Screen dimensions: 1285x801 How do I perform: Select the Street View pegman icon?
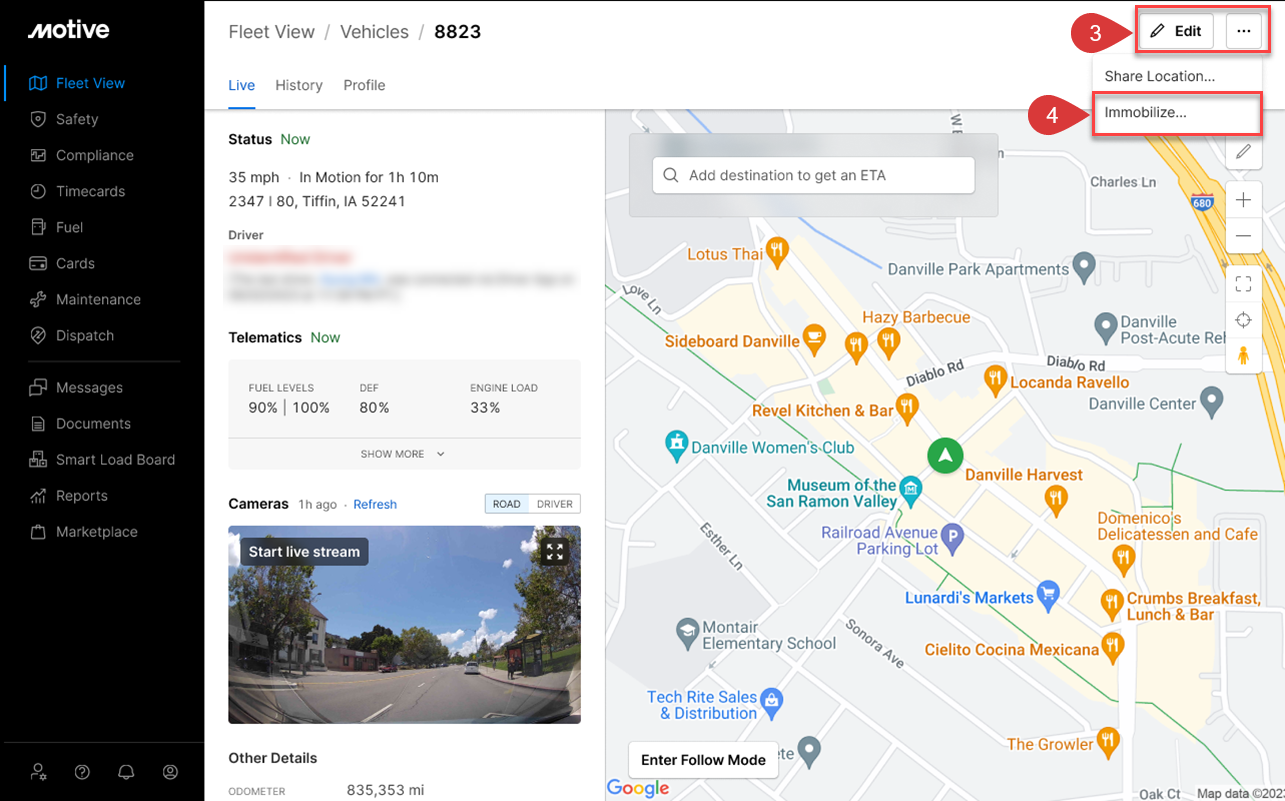pyautogui.click(x=1243, y=355)
